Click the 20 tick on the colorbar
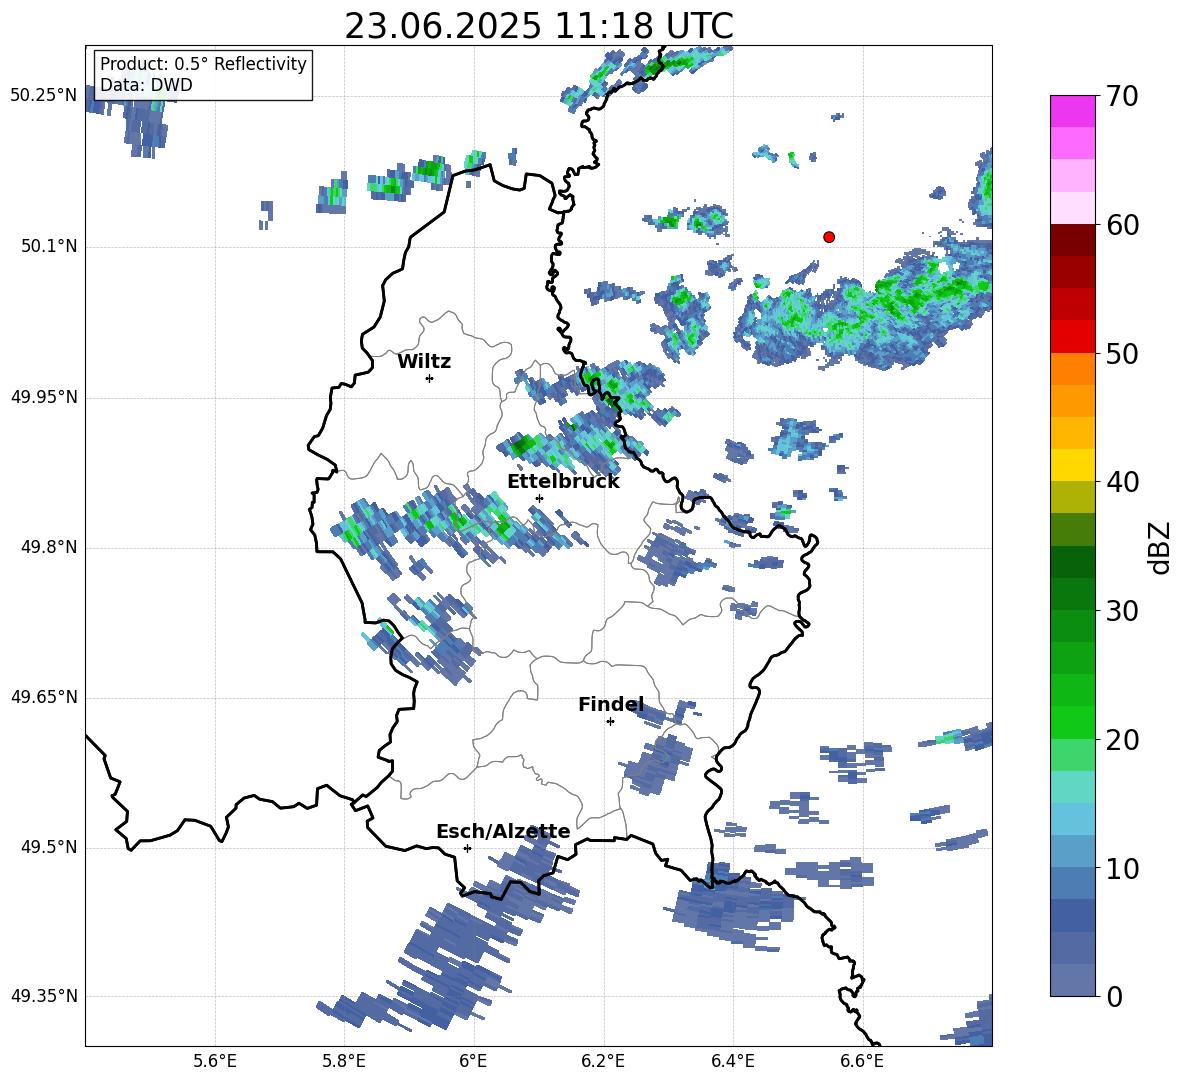The image size is (1184, 1081). click(x=1122, y=740)
